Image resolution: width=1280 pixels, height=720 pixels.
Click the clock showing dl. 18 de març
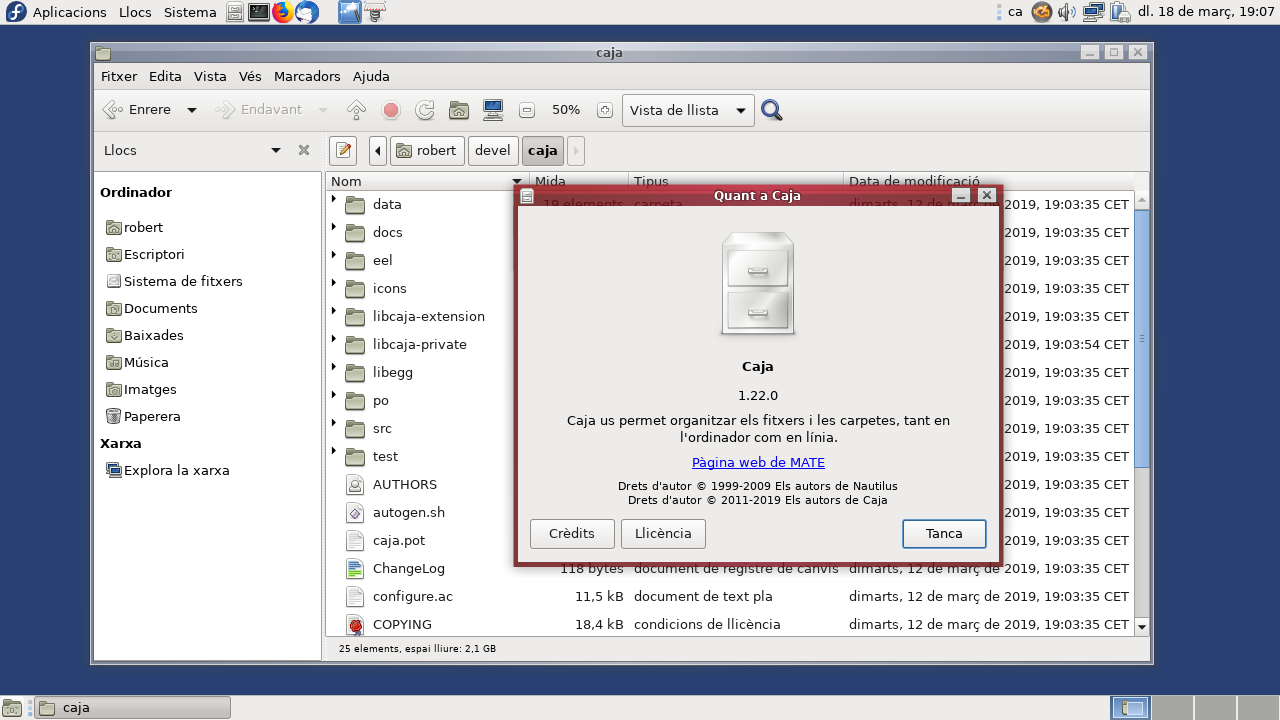pyautogui.click(x=1206, y=12)
